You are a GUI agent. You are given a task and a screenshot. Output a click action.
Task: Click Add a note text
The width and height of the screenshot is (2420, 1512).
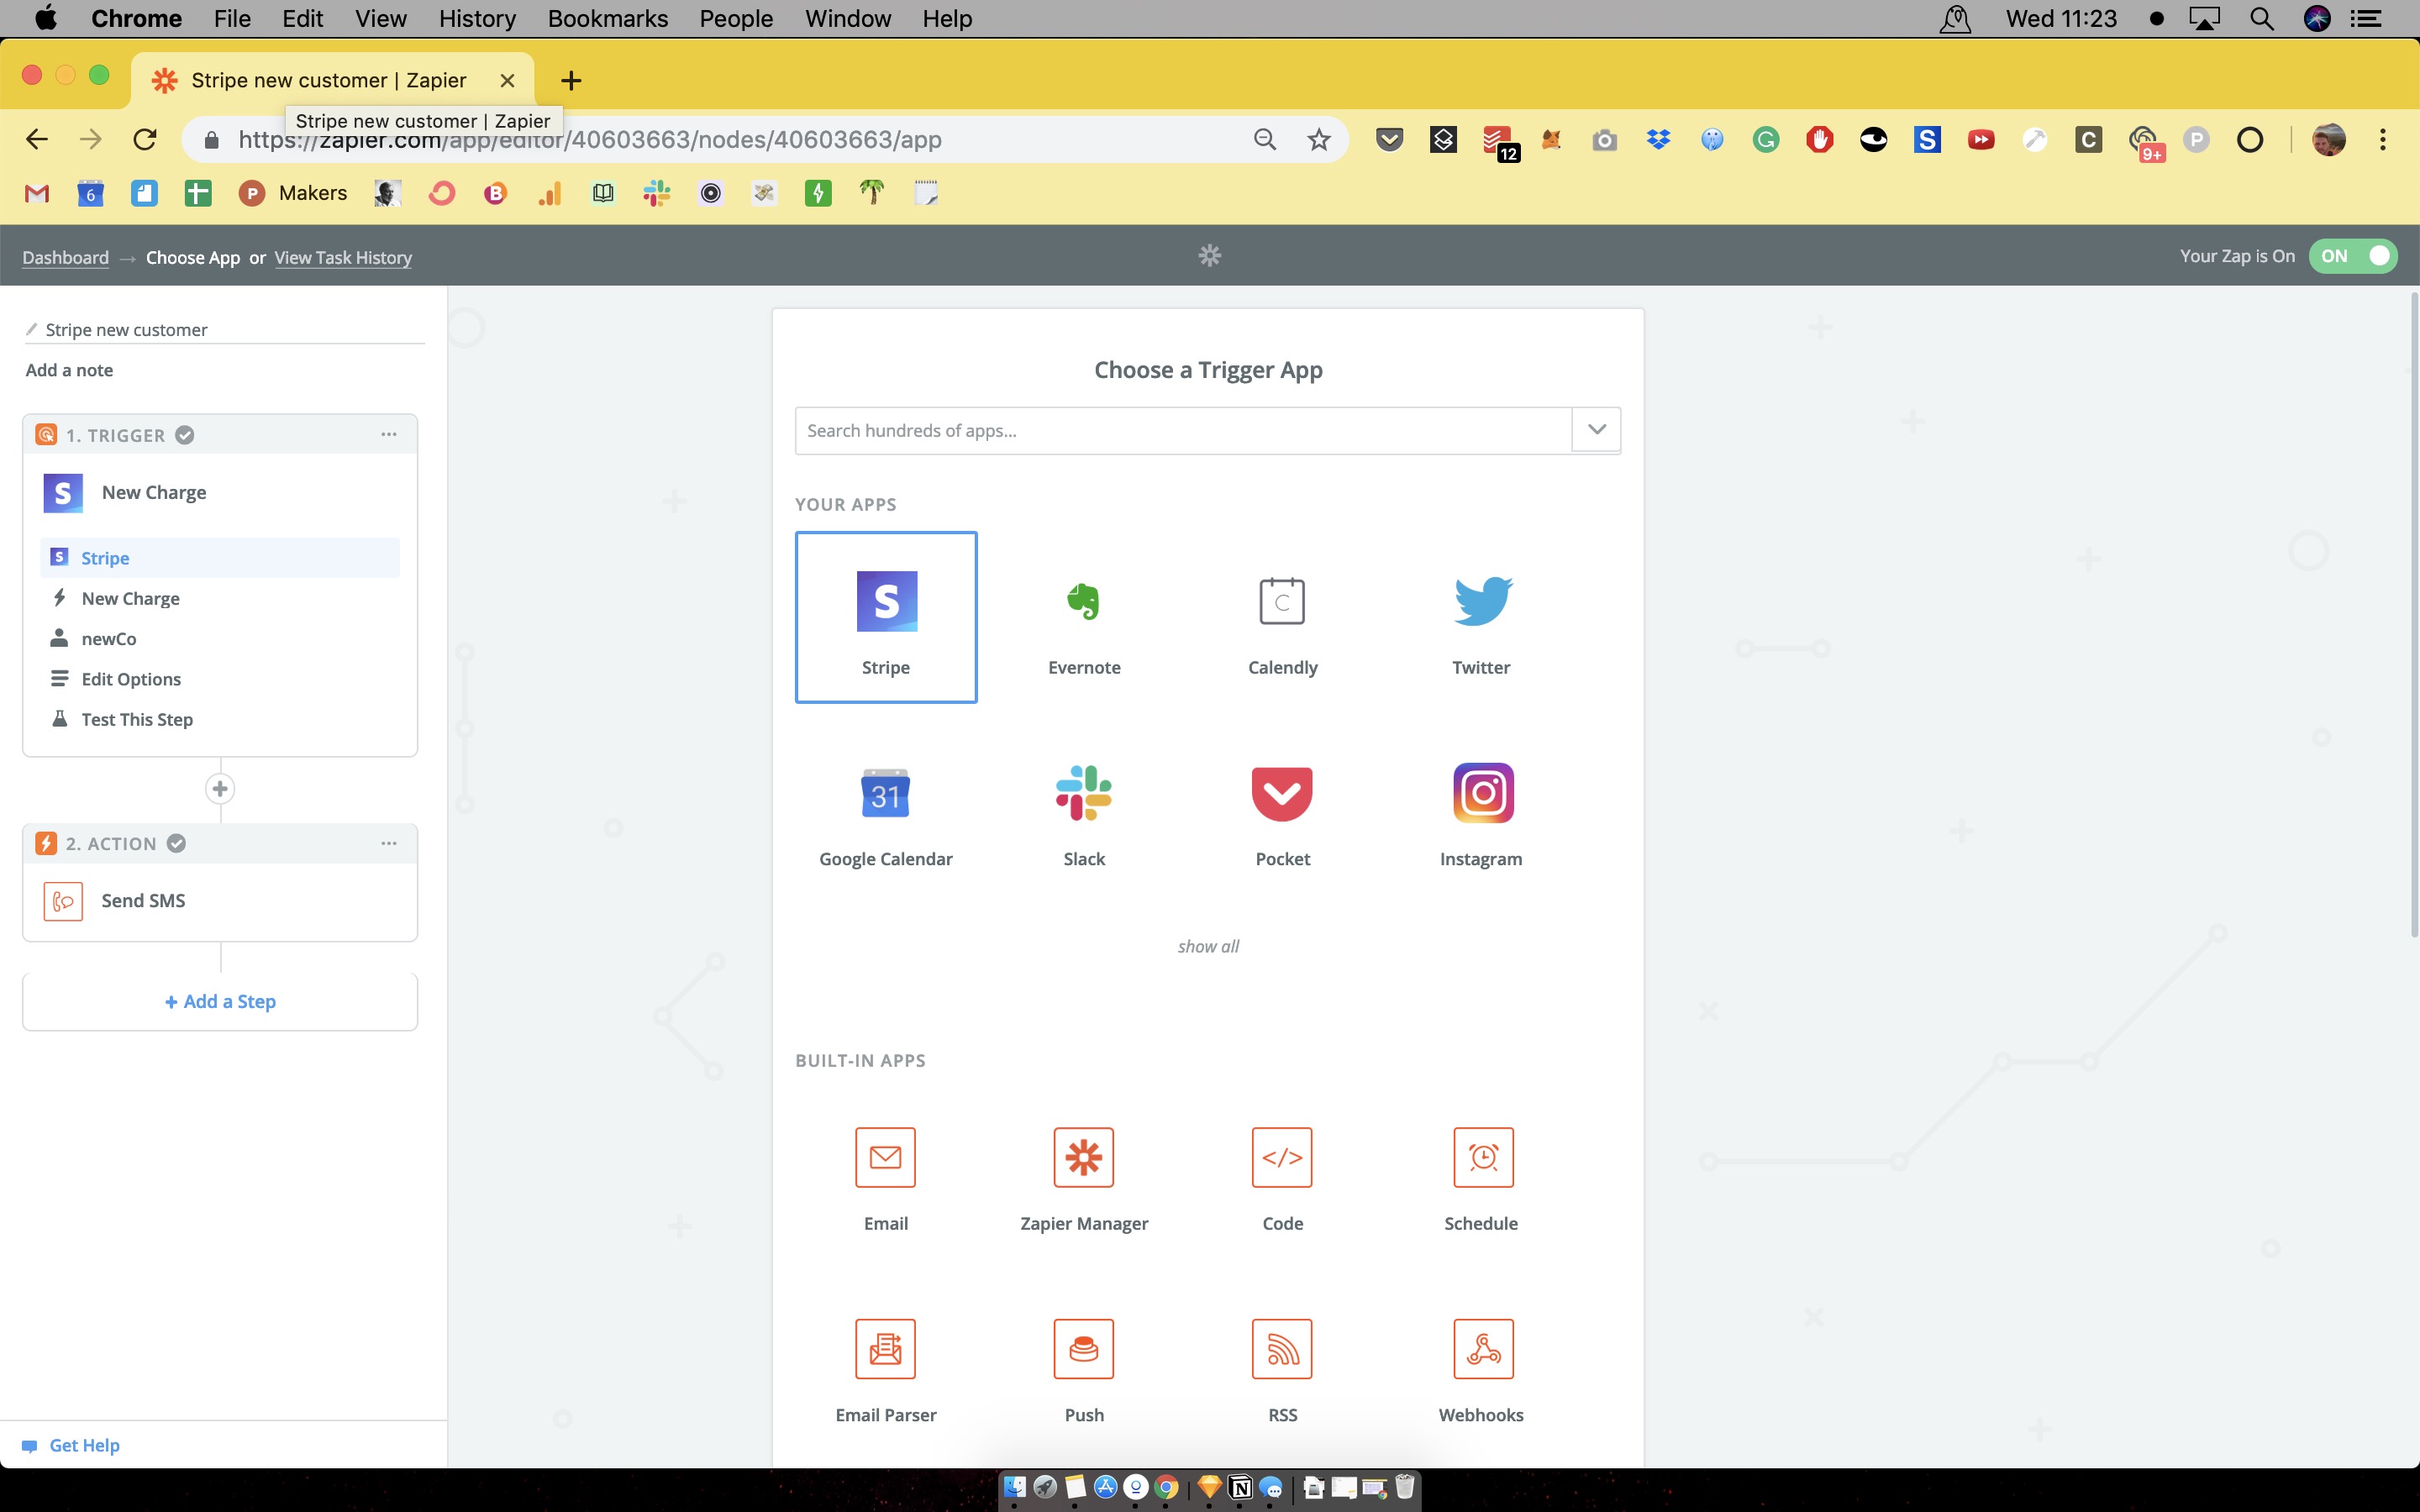click(69, 370)
